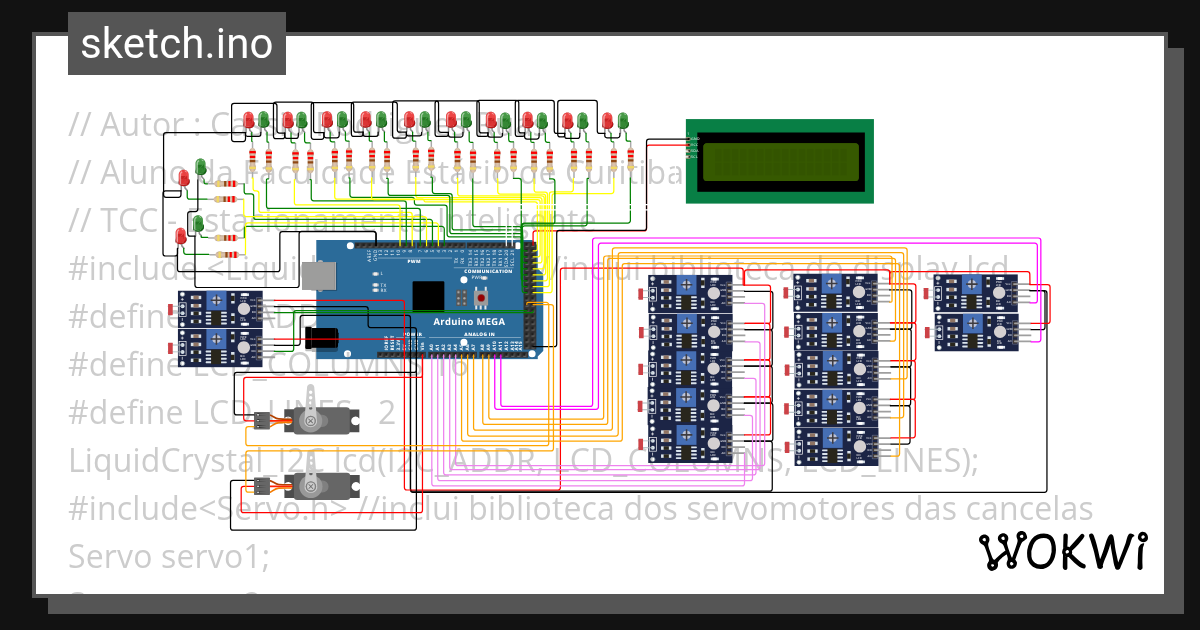Open the sketch.ino tab
1200x630 pixels.
pyautogui.click(x=176, y=43)
